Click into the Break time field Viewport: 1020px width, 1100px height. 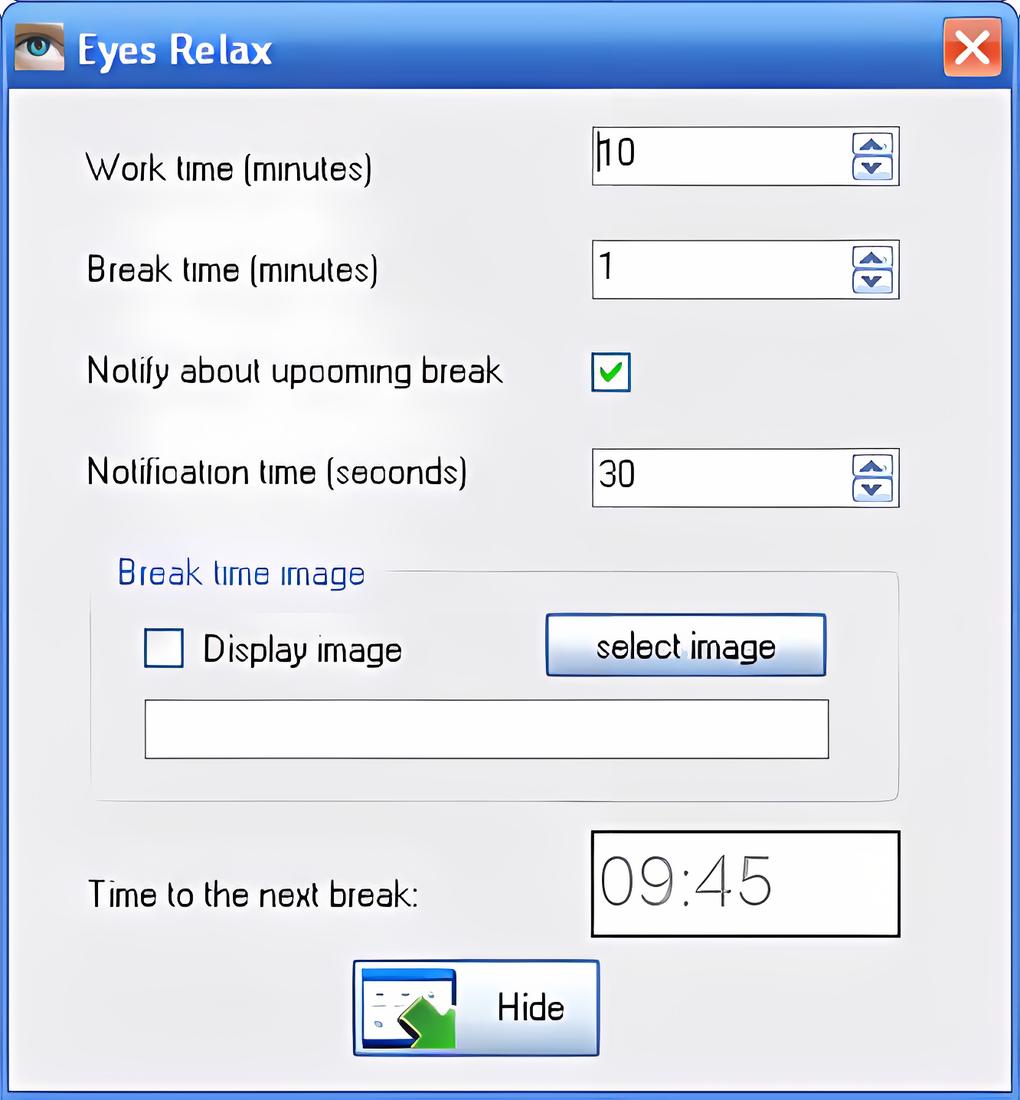tap(720, 269)
